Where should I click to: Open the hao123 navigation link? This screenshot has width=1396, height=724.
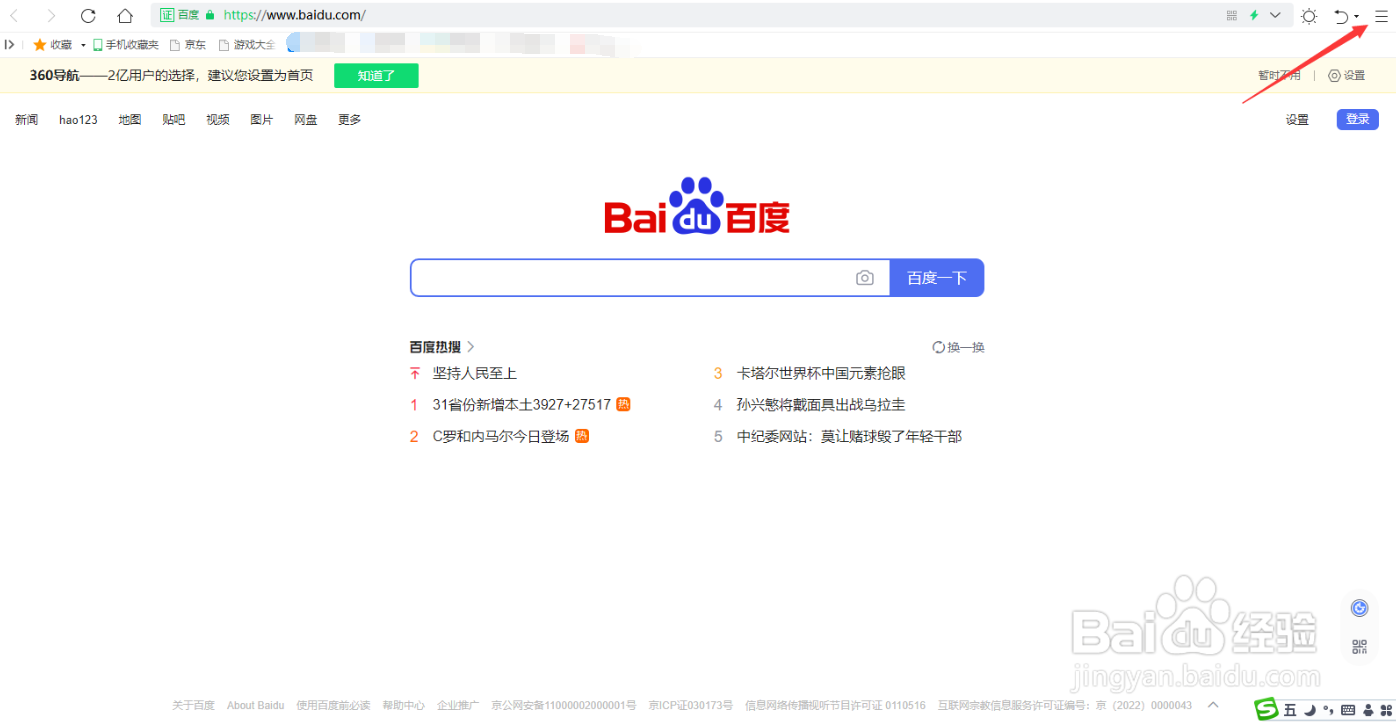pos(78,120)
